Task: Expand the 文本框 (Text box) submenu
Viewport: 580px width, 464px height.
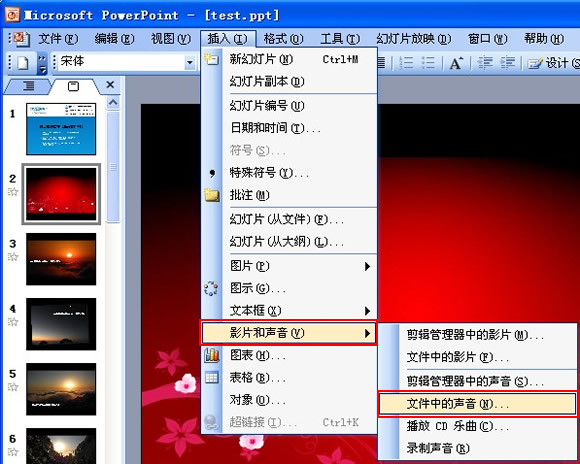Action: pos(367,310)
